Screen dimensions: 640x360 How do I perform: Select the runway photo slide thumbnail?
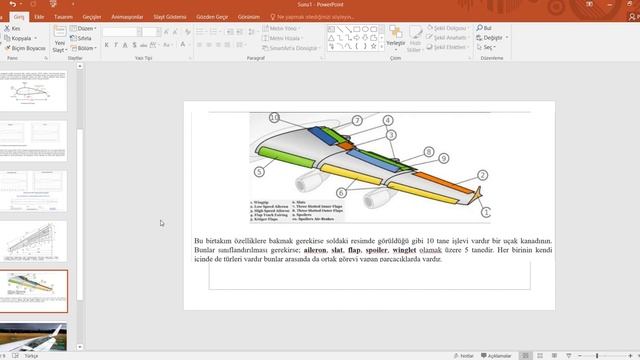pyautogui.click(x=33, y=337)
